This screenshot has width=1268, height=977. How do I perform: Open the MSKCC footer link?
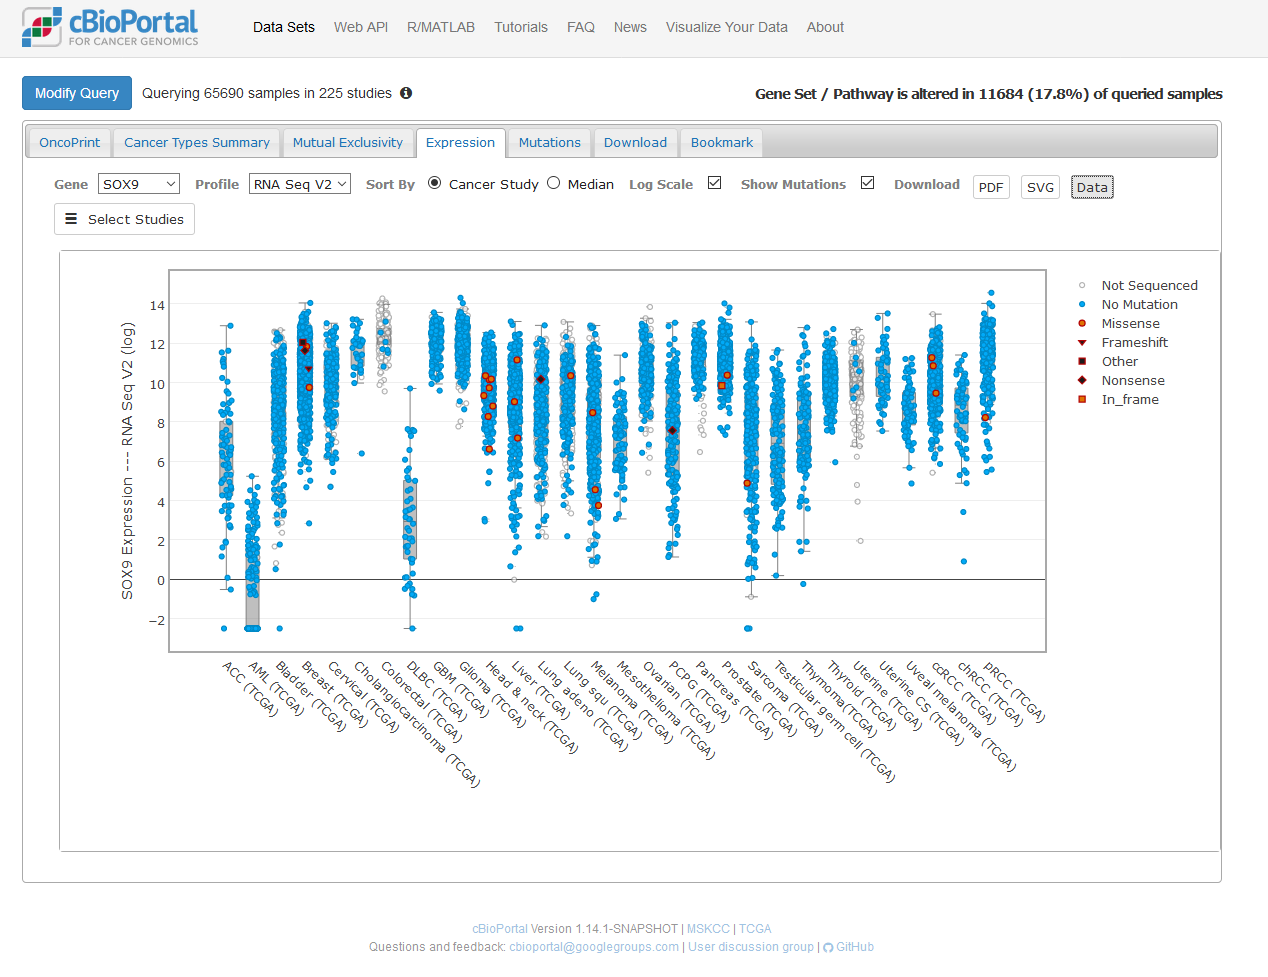(x=708, y=929)
